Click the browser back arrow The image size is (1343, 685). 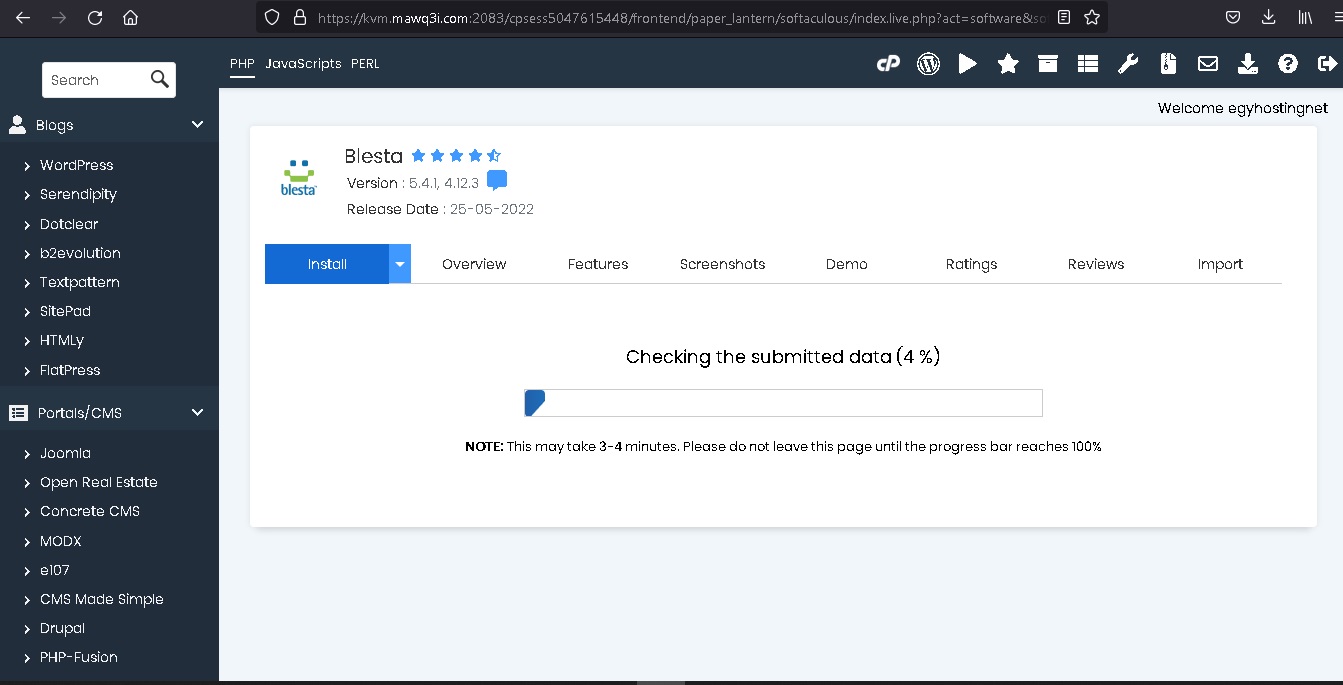[x=23, y=18]
